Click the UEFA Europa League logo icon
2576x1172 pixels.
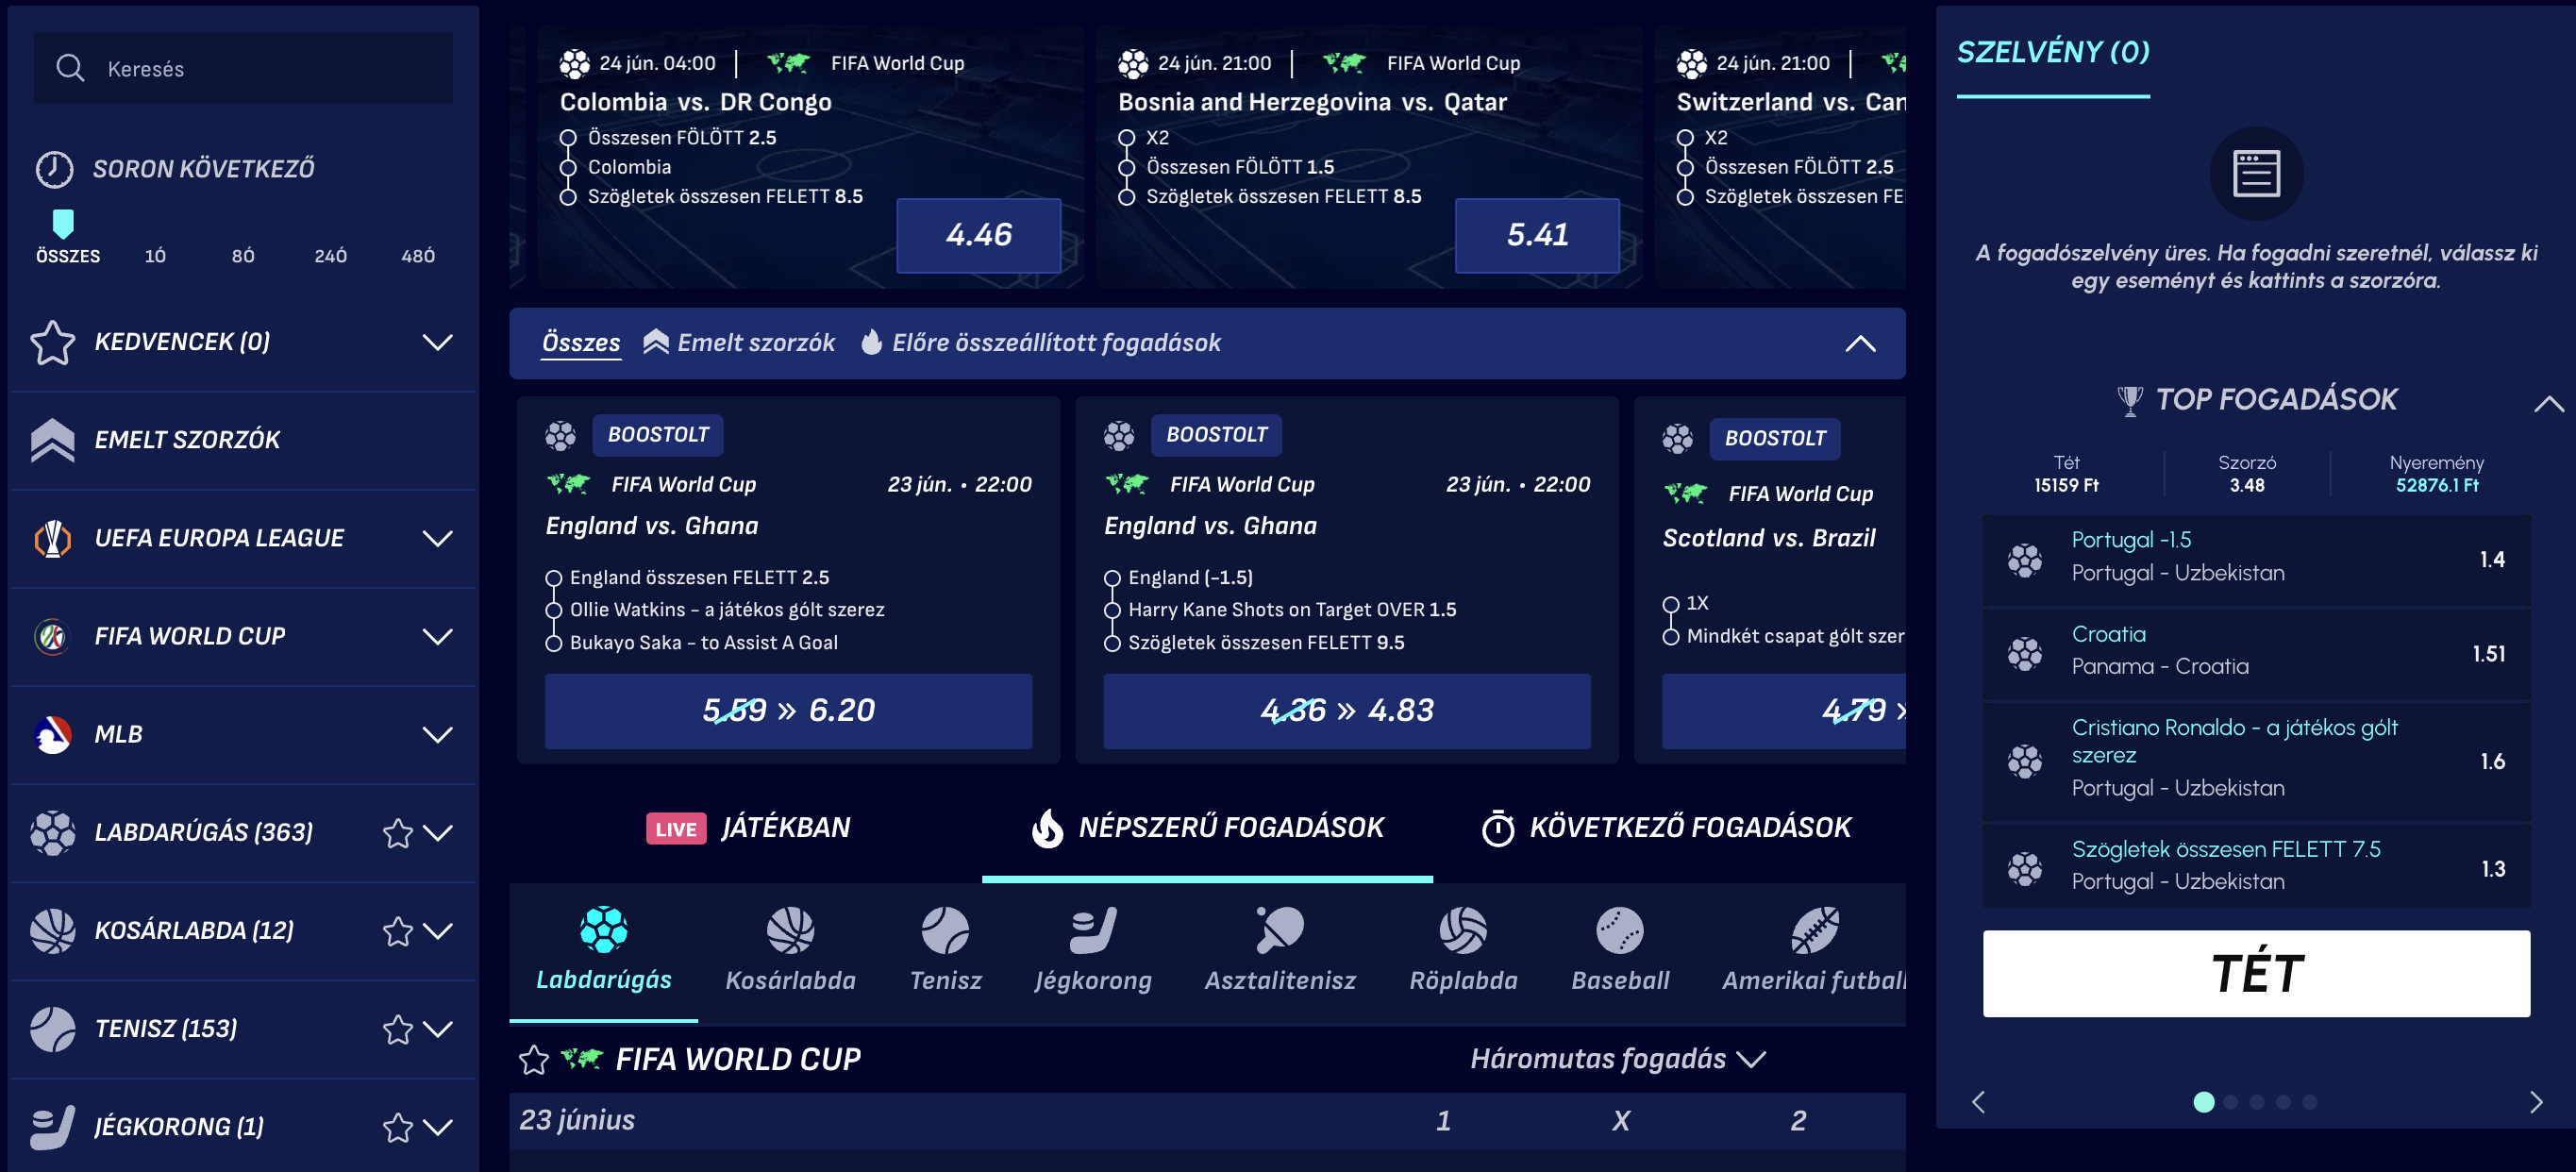point(53,538)
